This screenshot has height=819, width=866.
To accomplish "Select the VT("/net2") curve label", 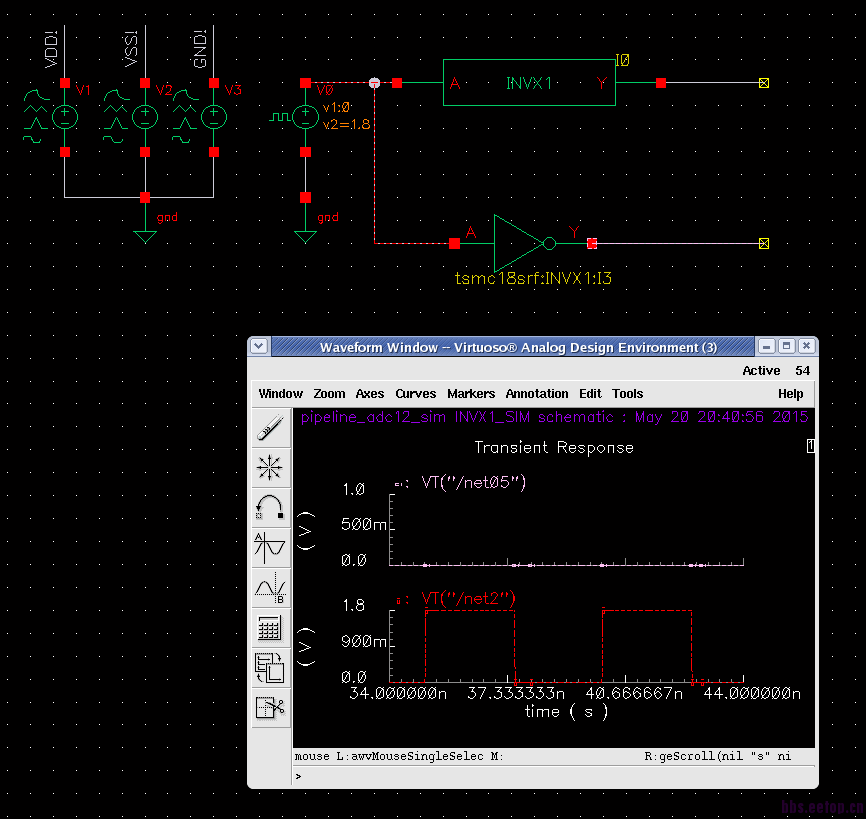I will click(x=468, y=599).
